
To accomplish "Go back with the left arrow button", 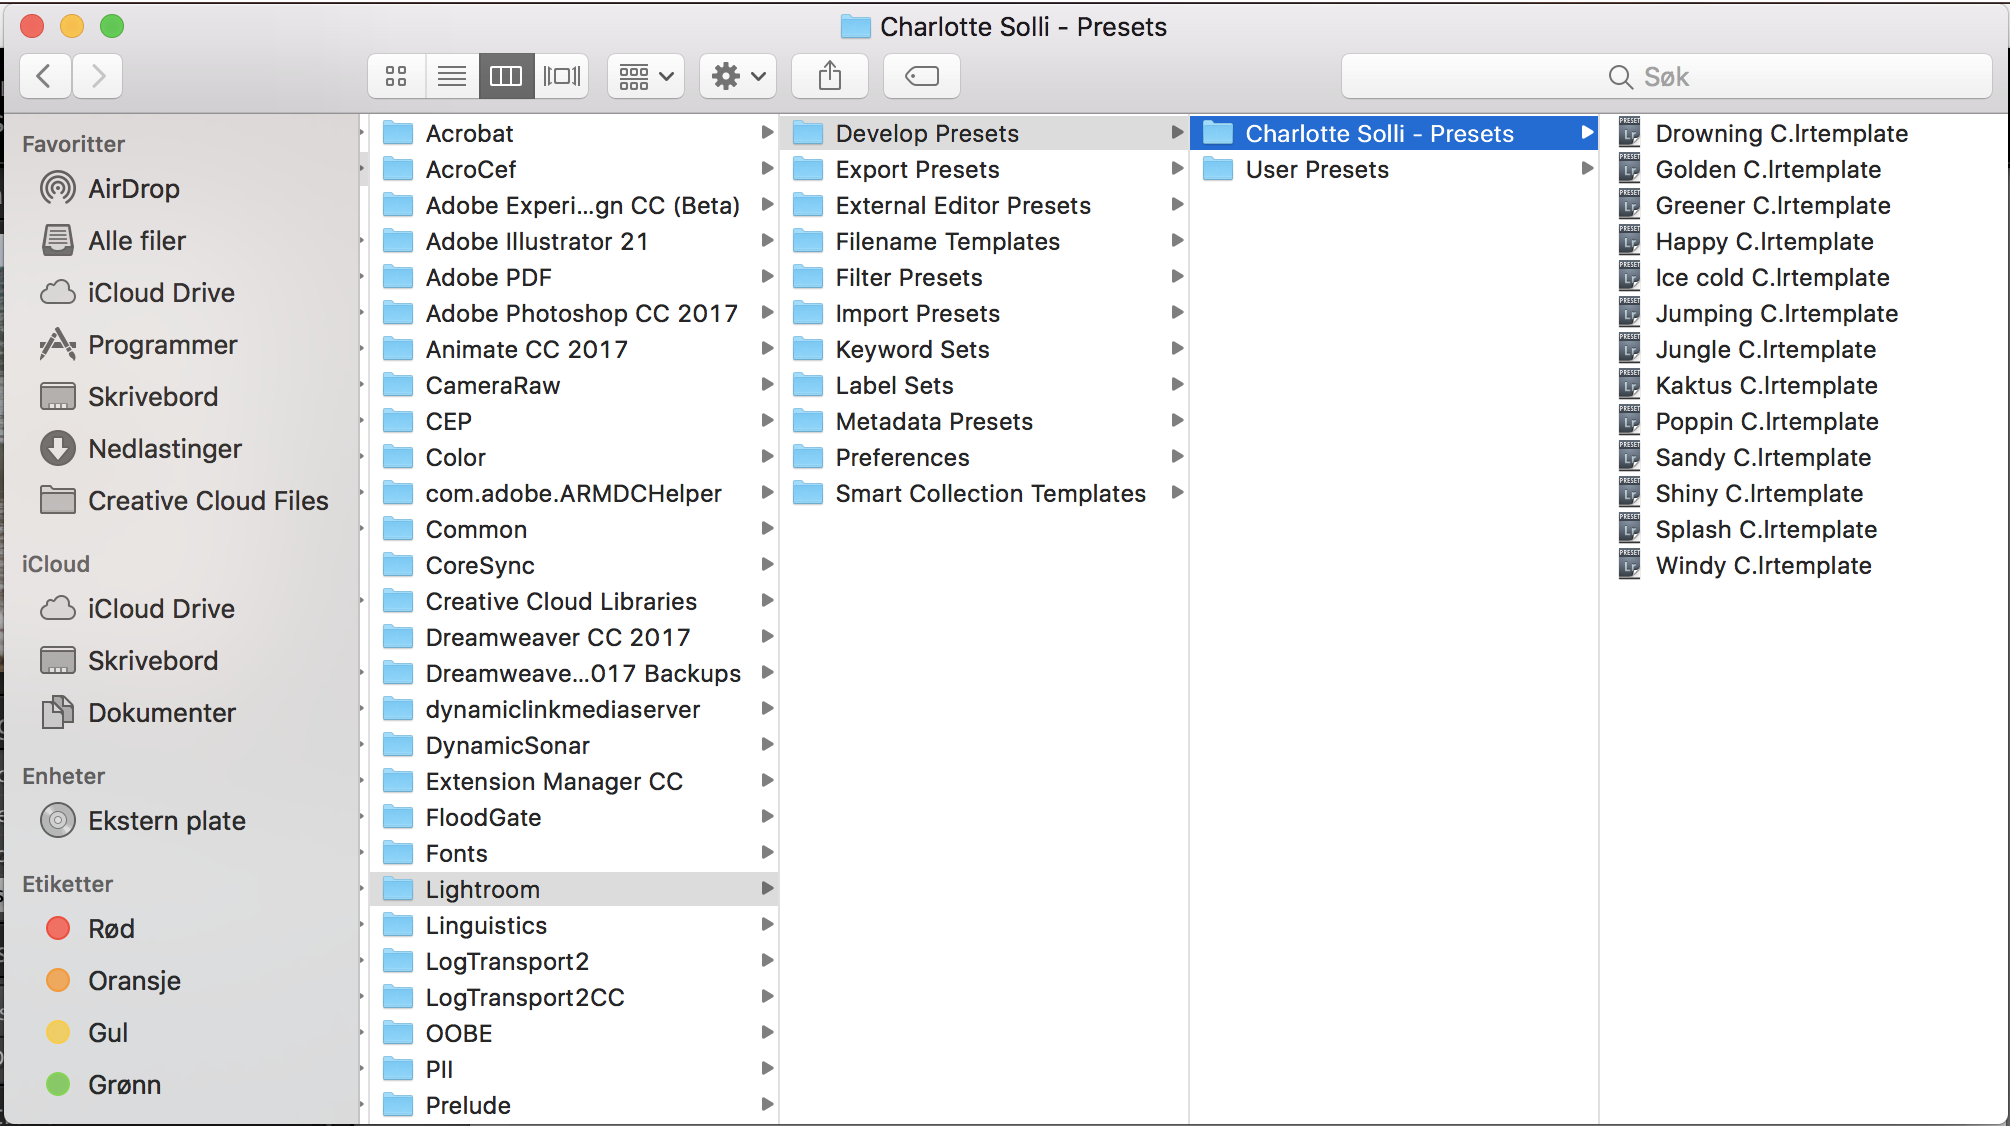I will [x=45, y=76].
